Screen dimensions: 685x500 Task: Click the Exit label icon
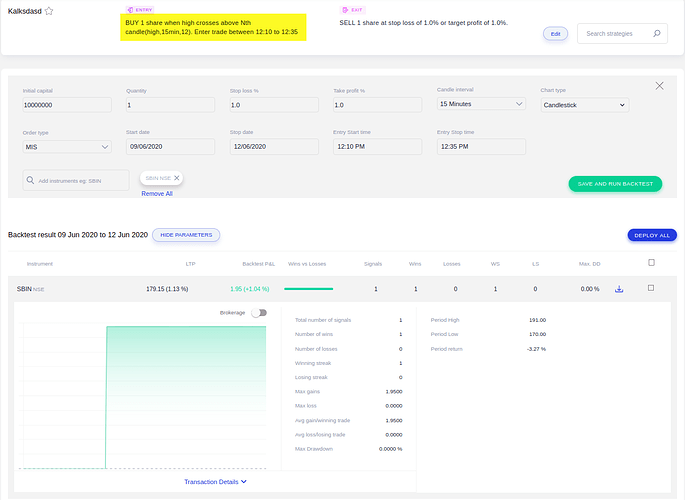(345, 10)
